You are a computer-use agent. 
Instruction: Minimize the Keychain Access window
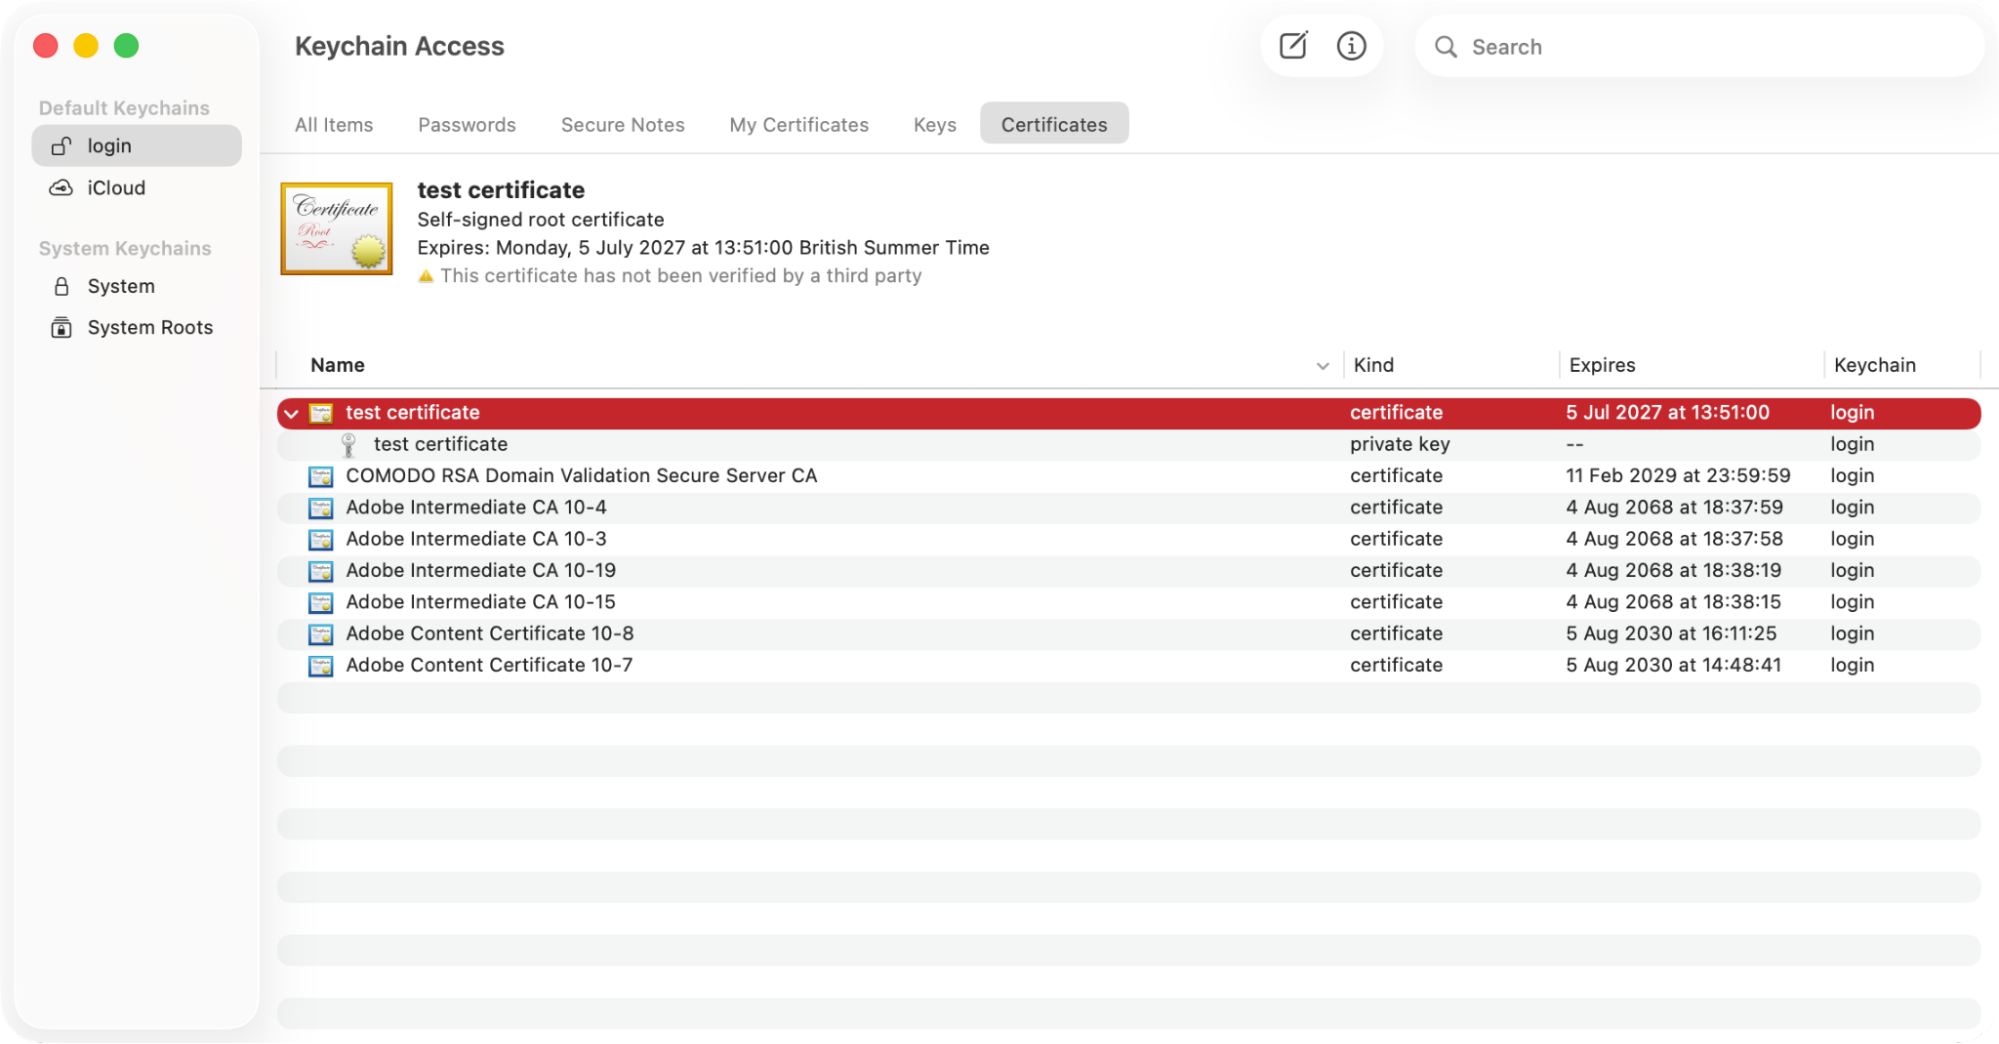86,46
